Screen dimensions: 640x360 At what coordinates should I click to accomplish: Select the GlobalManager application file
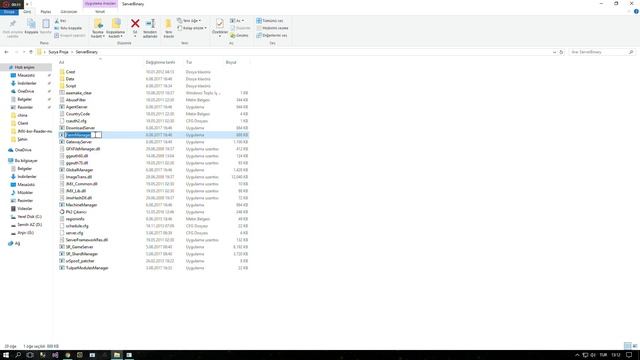80,170
